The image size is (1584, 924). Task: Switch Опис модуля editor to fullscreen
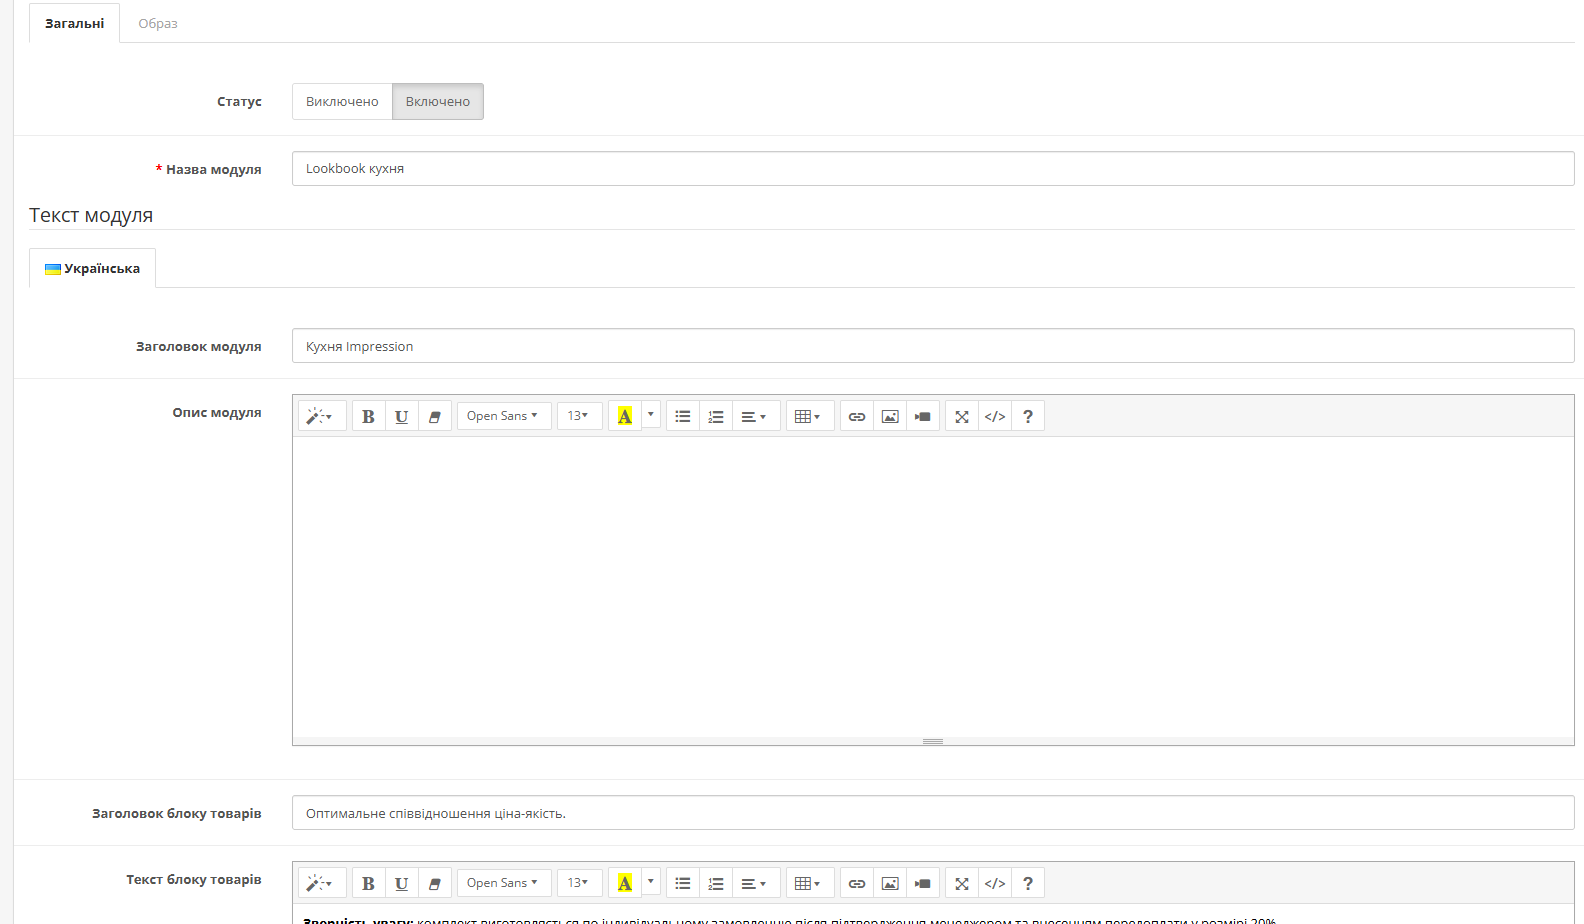[x=962, y=416]
